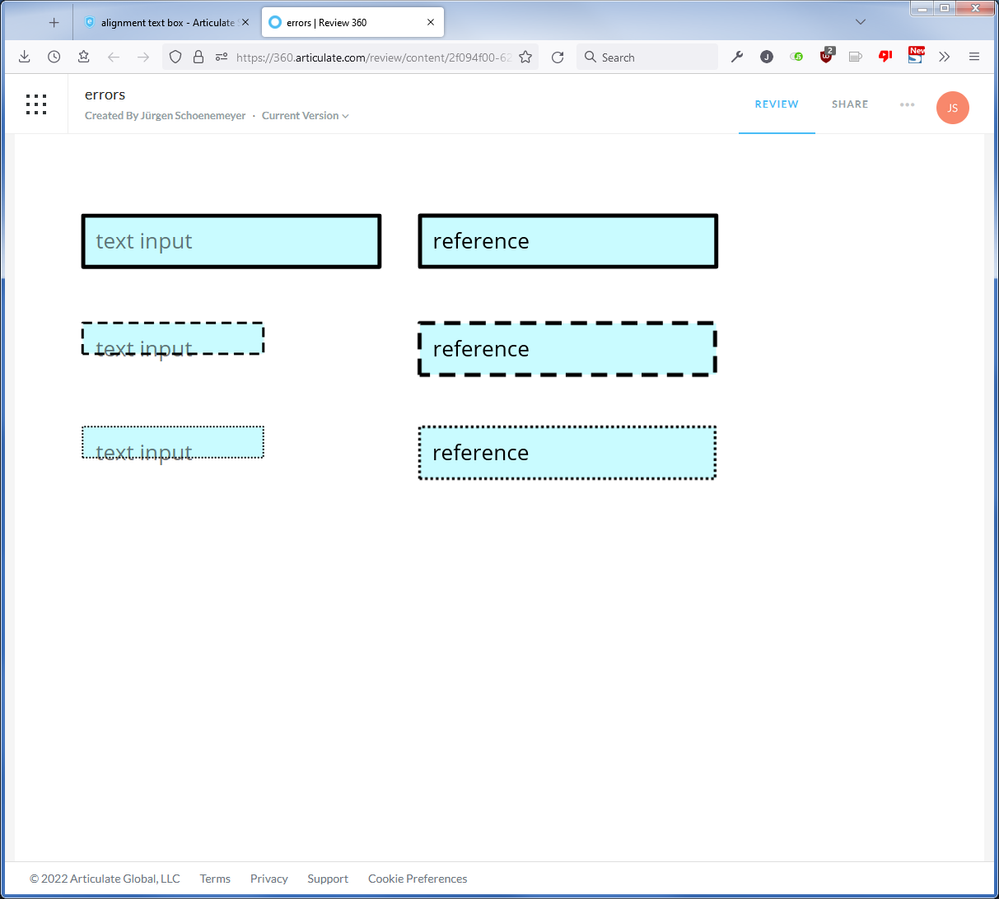Open the three-dots more options menu

coord(907,104)
